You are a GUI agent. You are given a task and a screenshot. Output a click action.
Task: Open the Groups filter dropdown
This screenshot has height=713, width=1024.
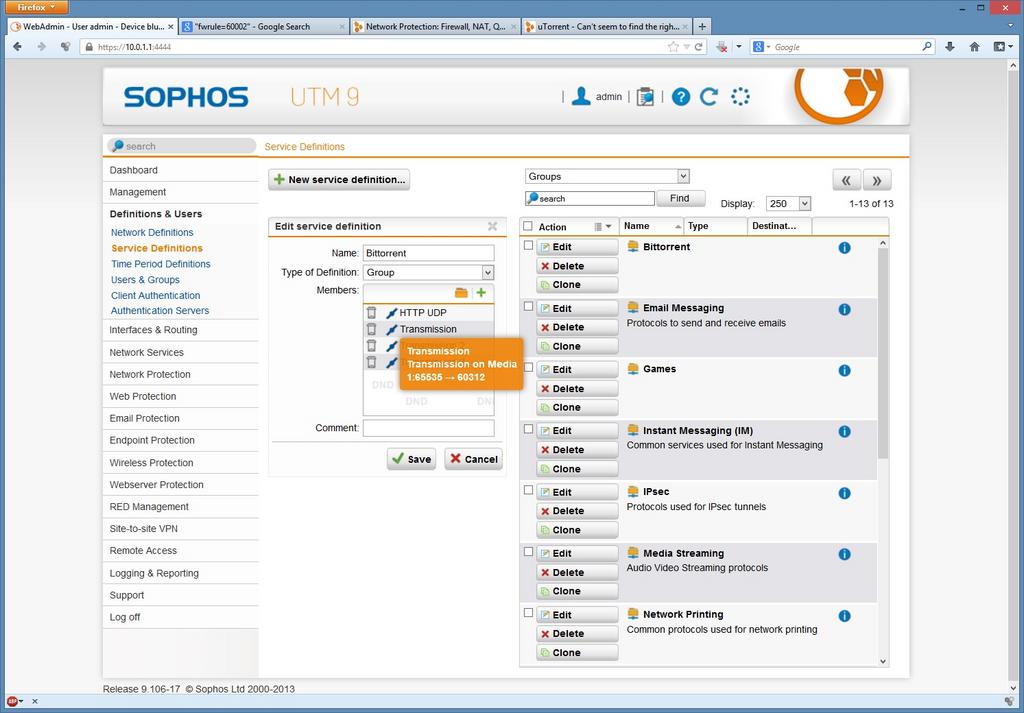(x=607, y=176)
